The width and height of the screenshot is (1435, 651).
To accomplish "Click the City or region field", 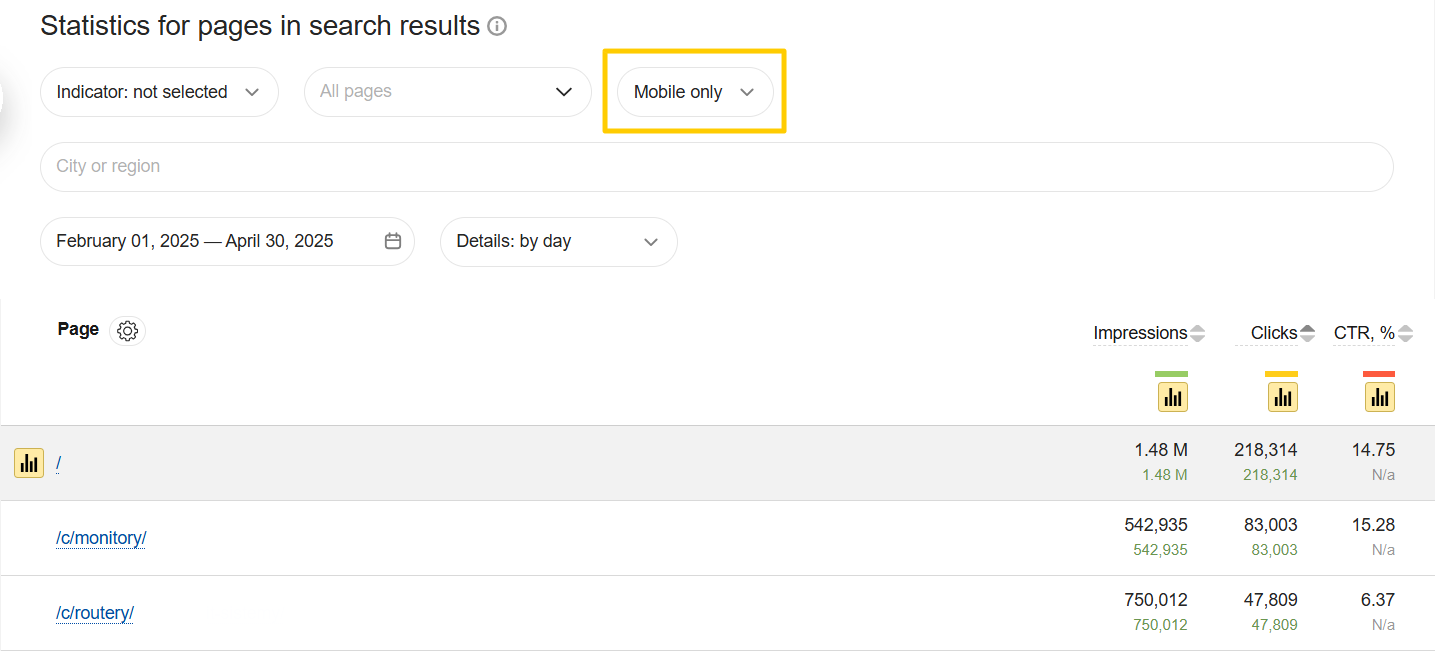I will pyautogui.click(x=716, y=167).
